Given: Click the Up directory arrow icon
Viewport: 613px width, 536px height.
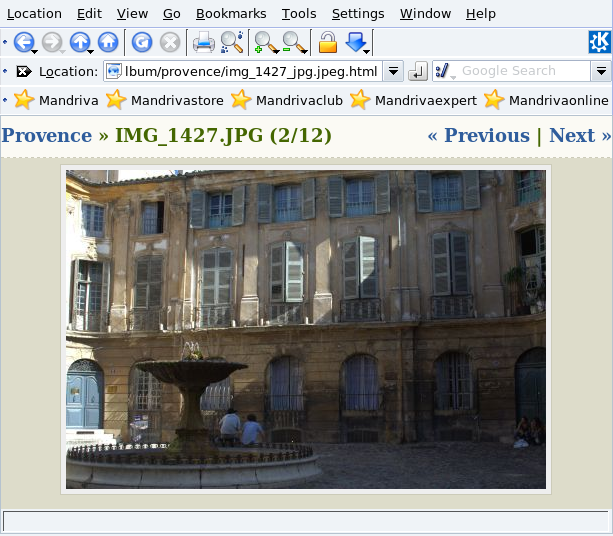Looking at the screenshot, I should (x=79, y=42).
